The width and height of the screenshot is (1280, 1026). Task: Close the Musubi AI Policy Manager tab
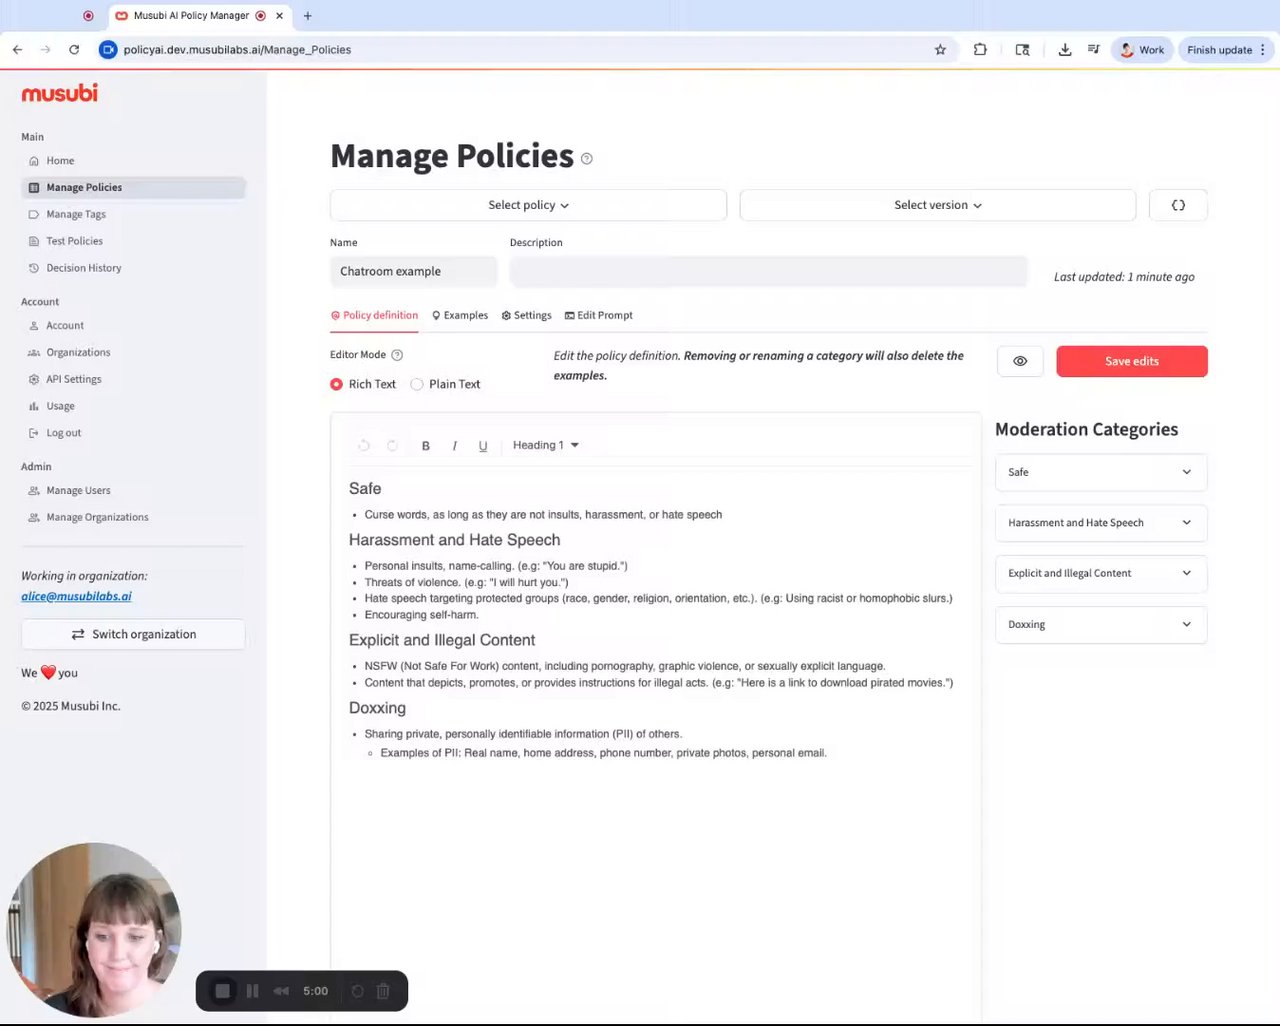[x=279, y=15]
